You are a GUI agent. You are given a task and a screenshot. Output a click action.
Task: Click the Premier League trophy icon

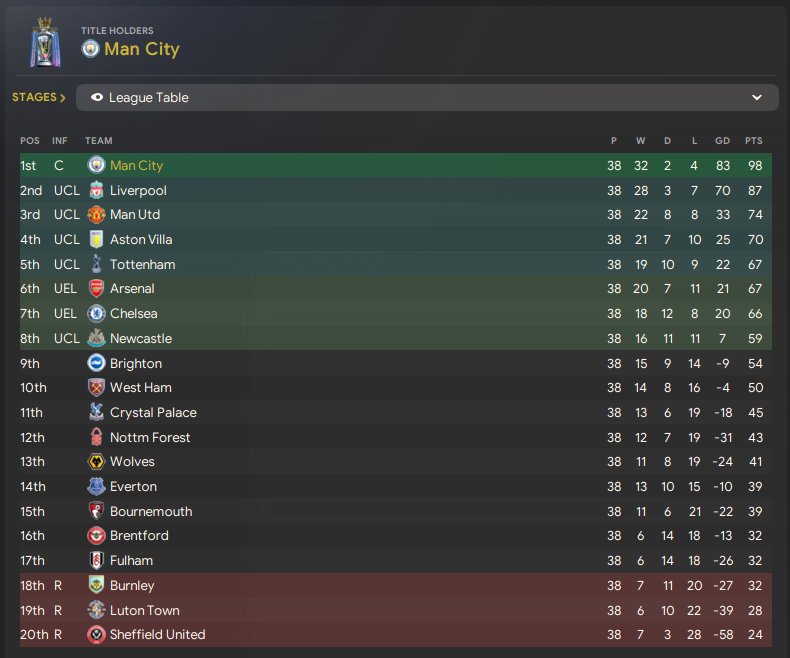click(45, 41)
